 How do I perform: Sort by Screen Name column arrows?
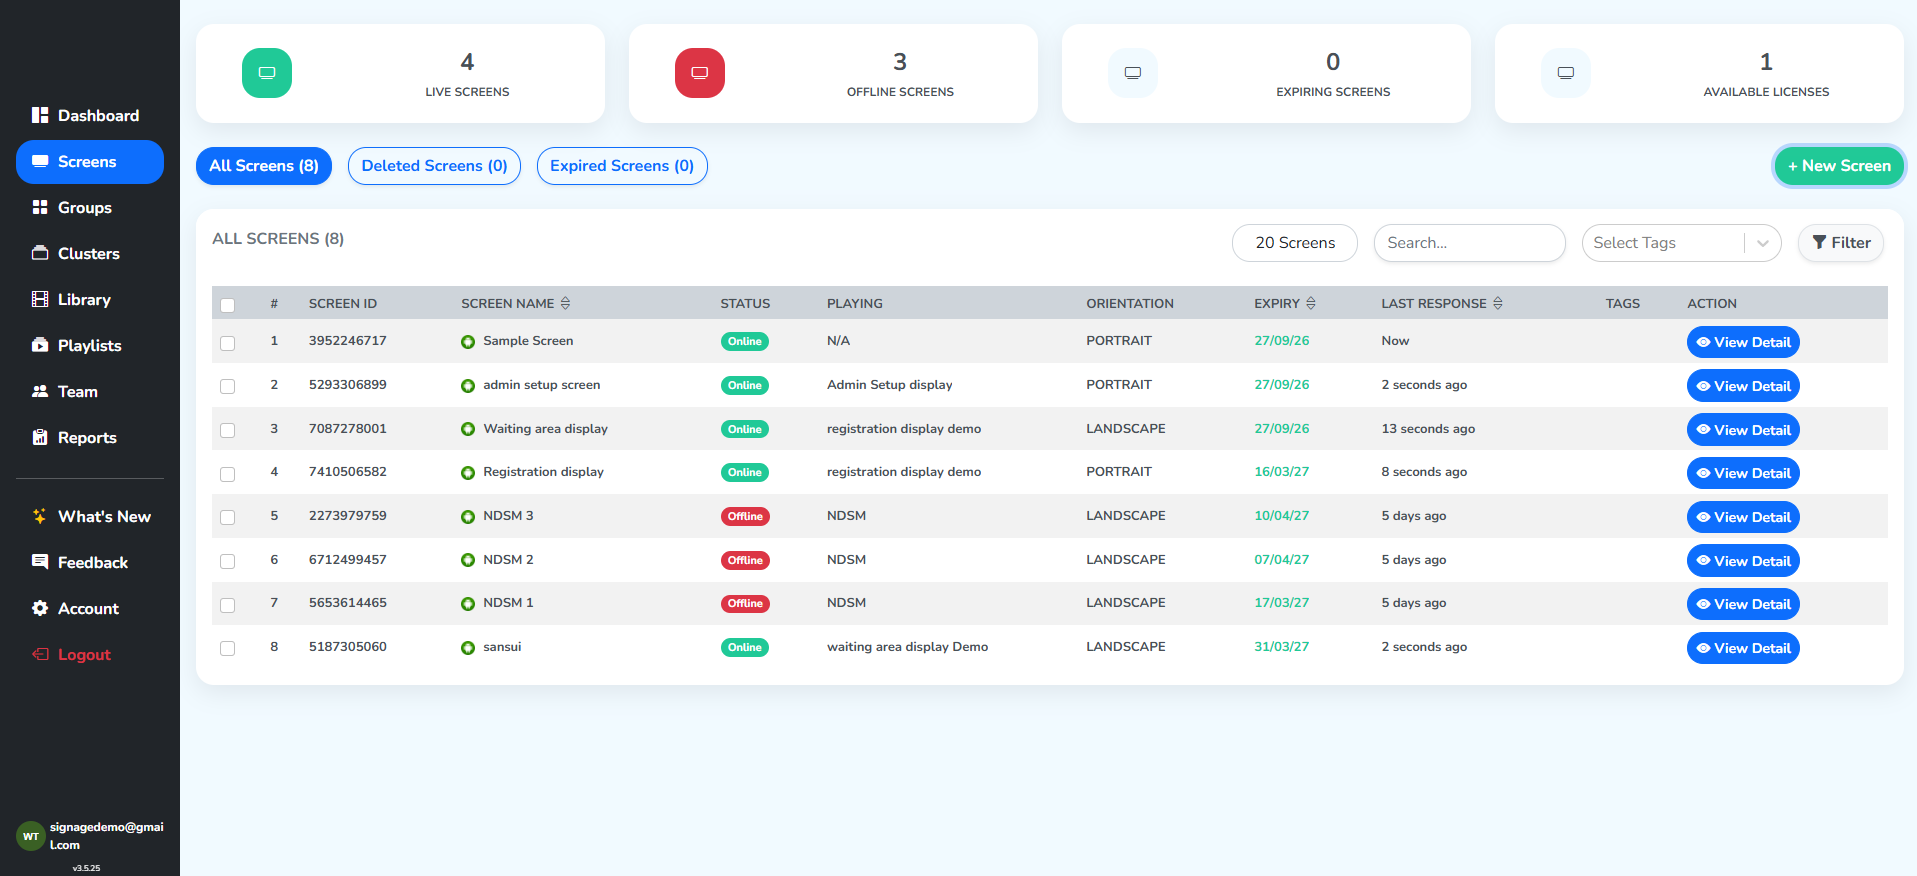[x=565, y=303]
